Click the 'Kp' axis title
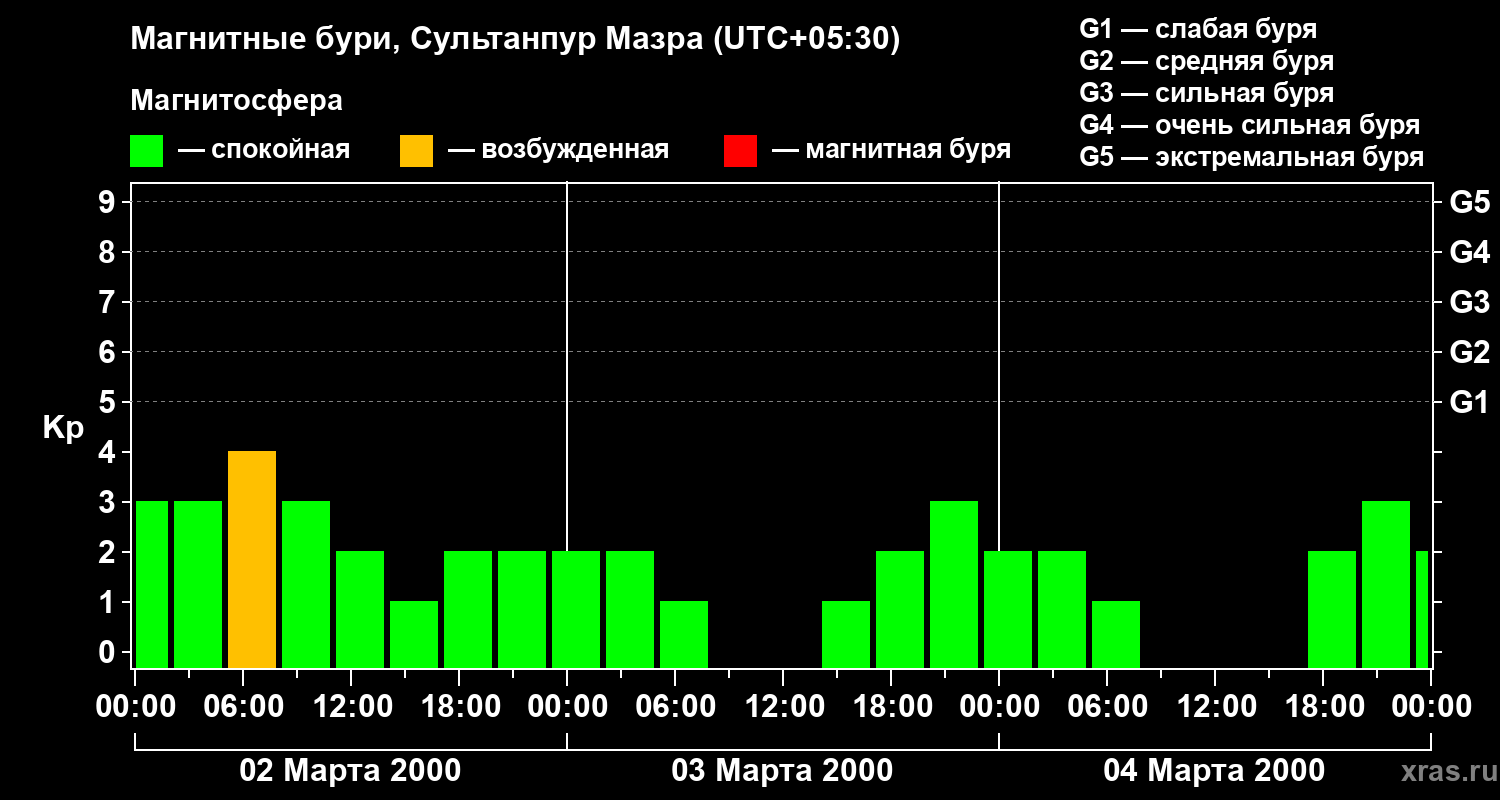 tap(63, 428)
